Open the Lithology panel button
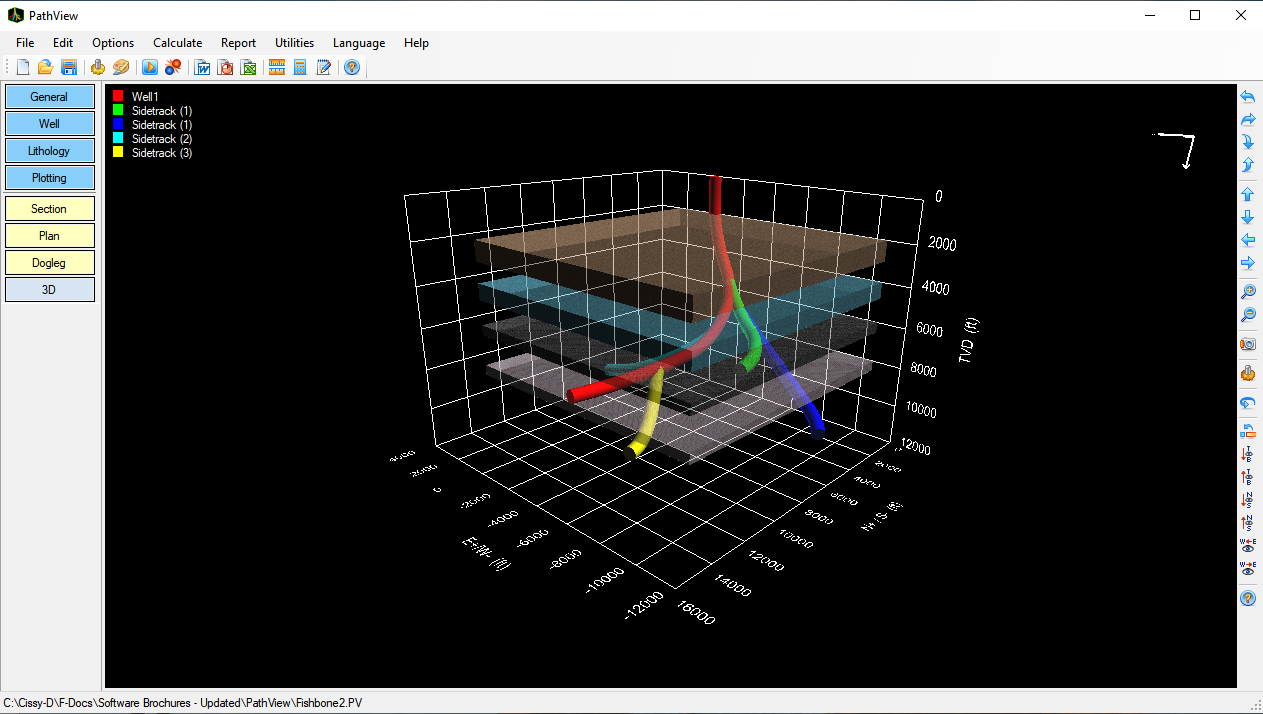The width and height of the screenshot is (1263, 714). click(x=49, y=151)
